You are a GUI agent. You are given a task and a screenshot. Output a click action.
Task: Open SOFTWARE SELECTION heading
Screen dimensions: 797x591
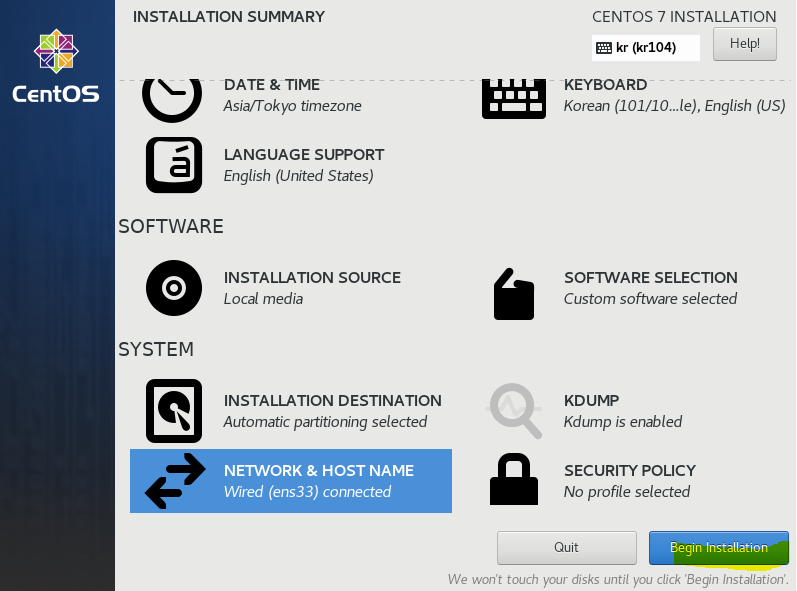[651, 277]
